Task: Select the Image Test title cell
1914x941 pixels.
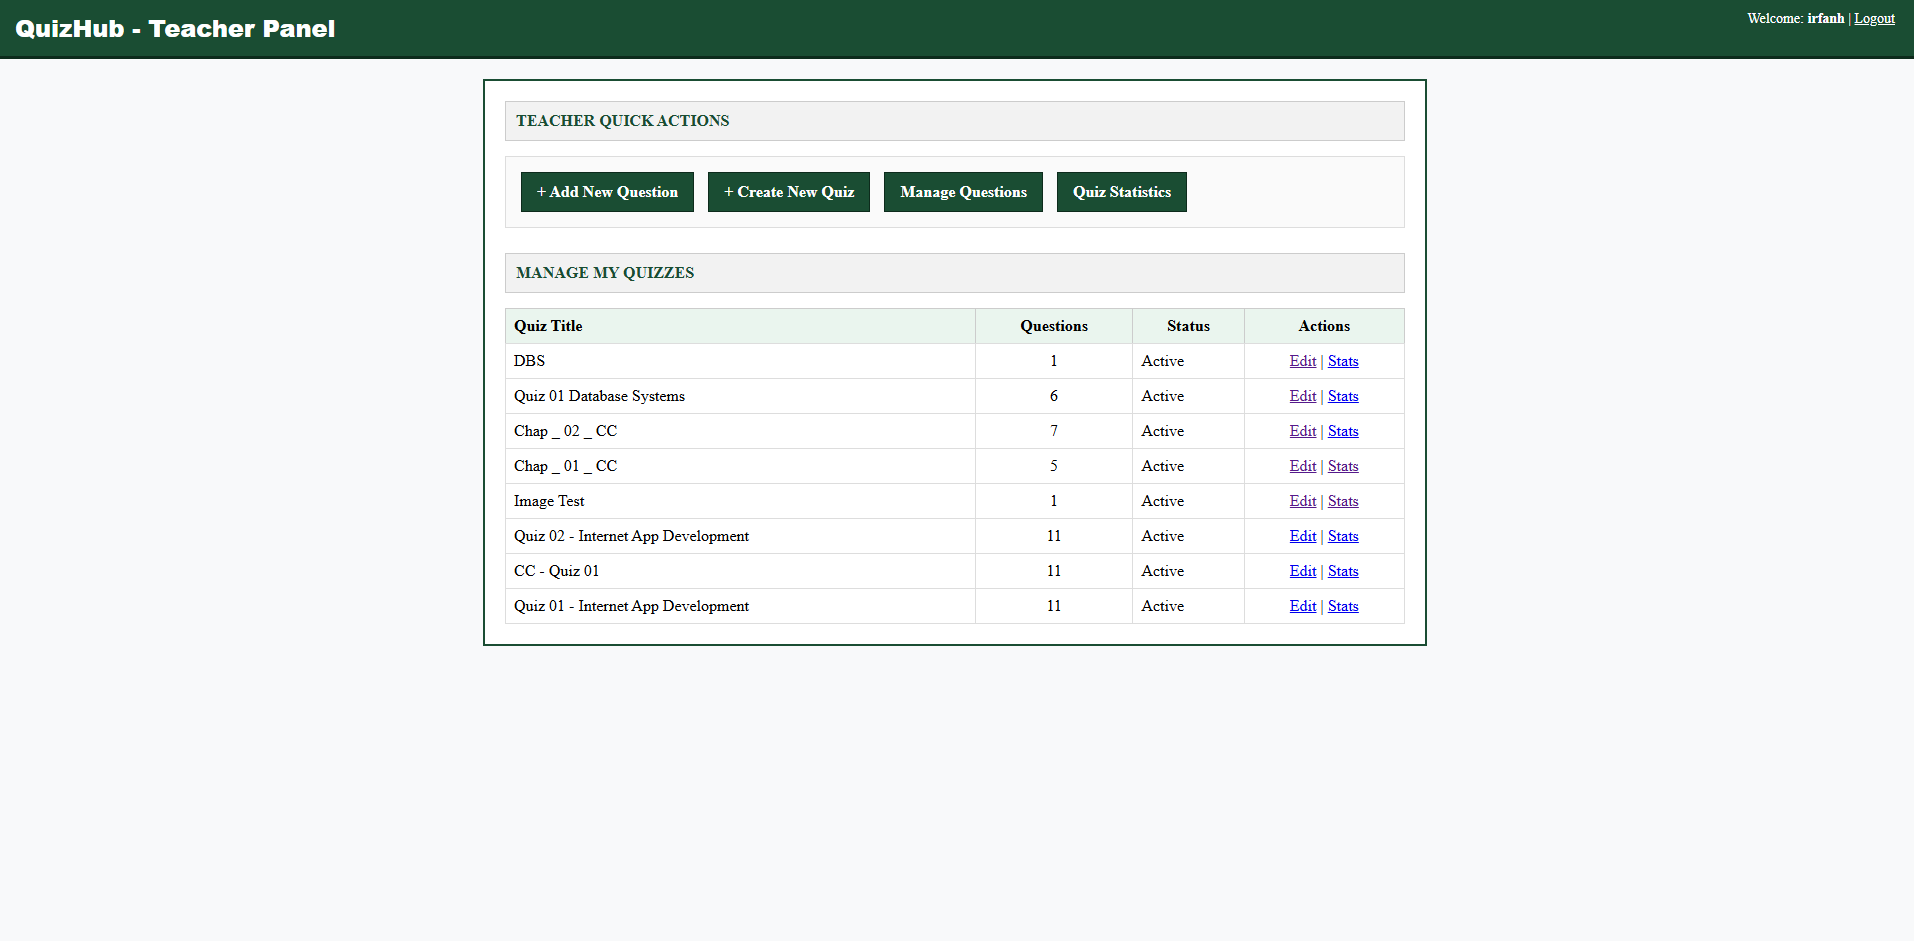Action: point(740,501)
